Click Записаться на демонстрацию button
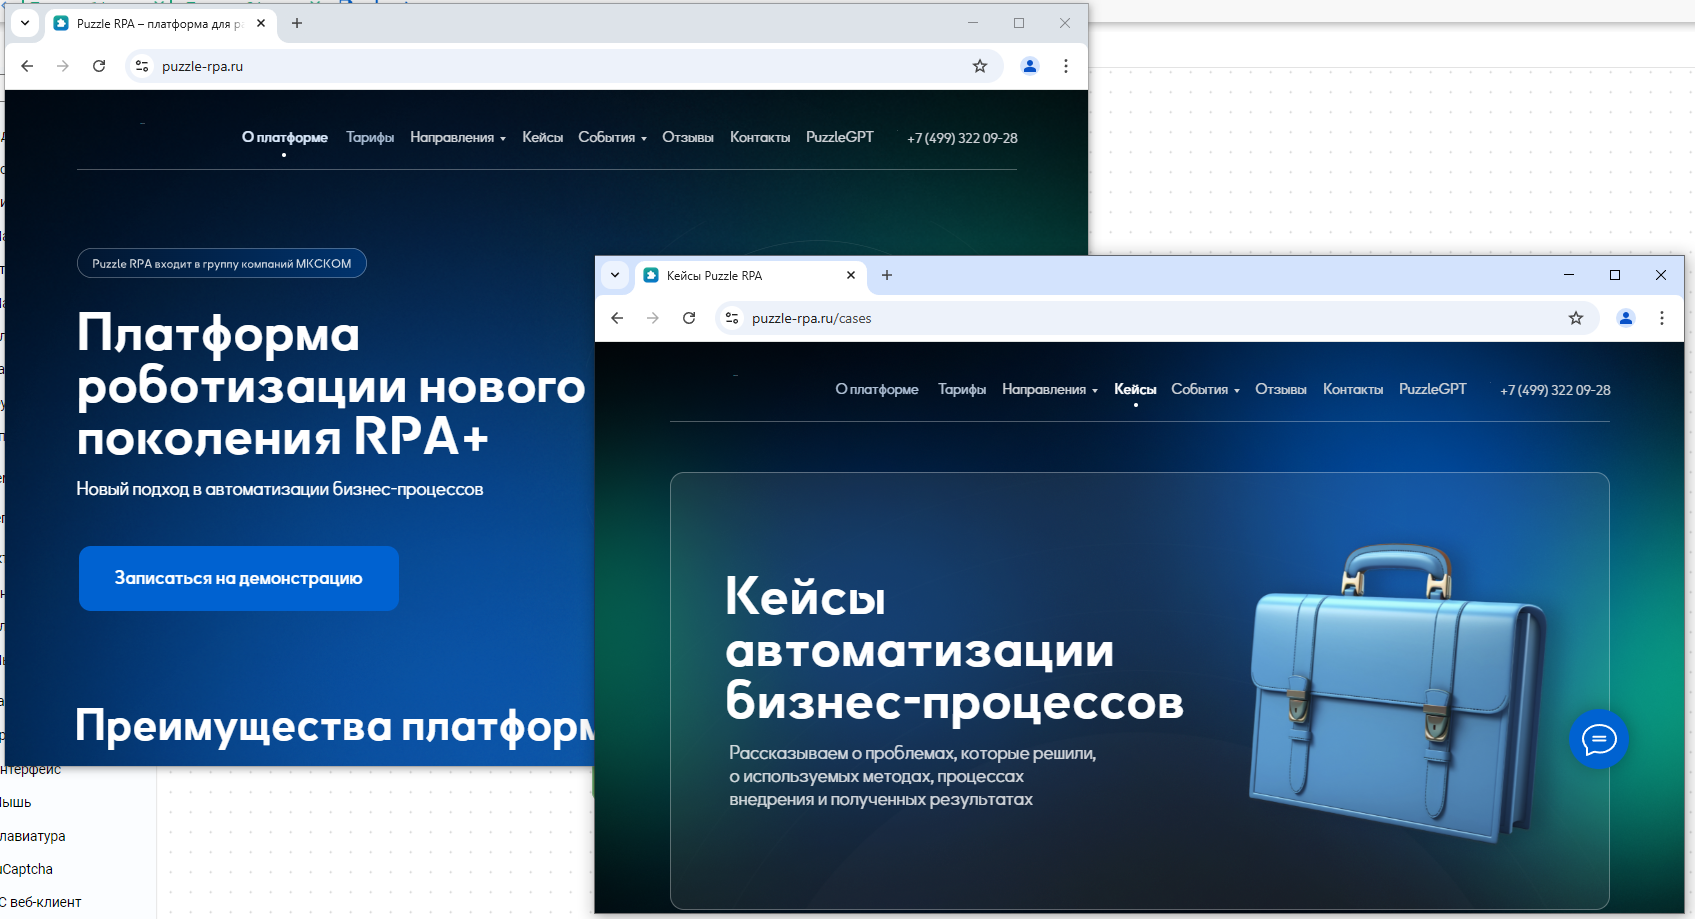The width and height of the screenshot is (1695, 919). pos(239,578)
